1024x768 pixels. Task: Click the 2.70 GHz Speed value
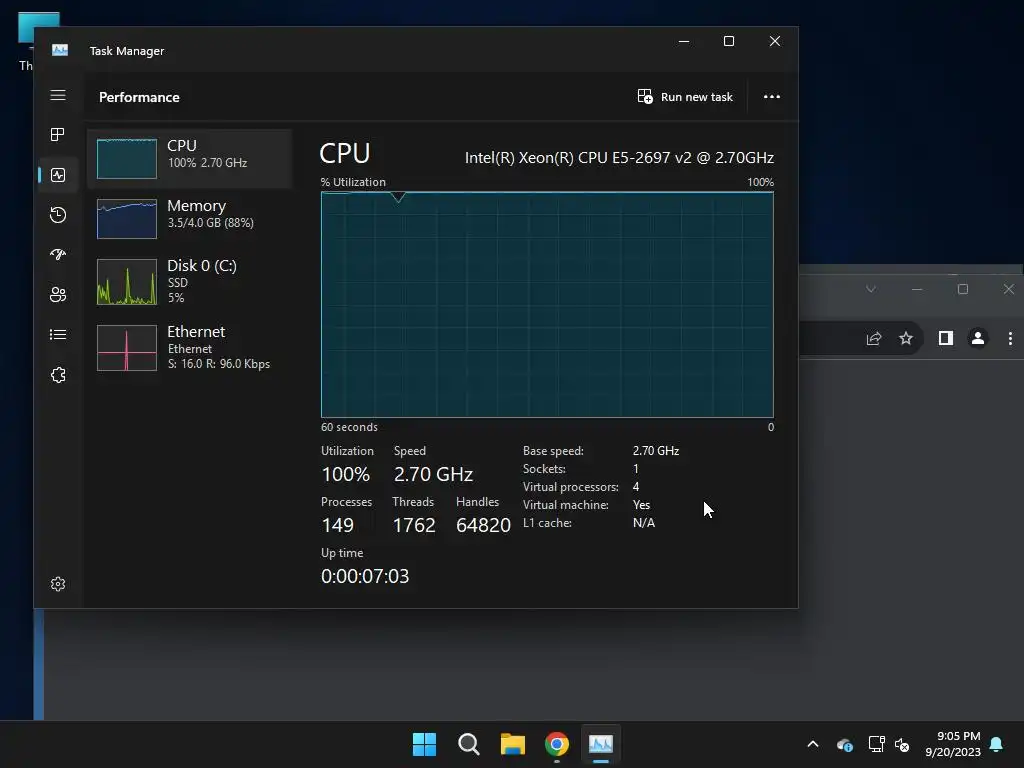click(433, 474)
